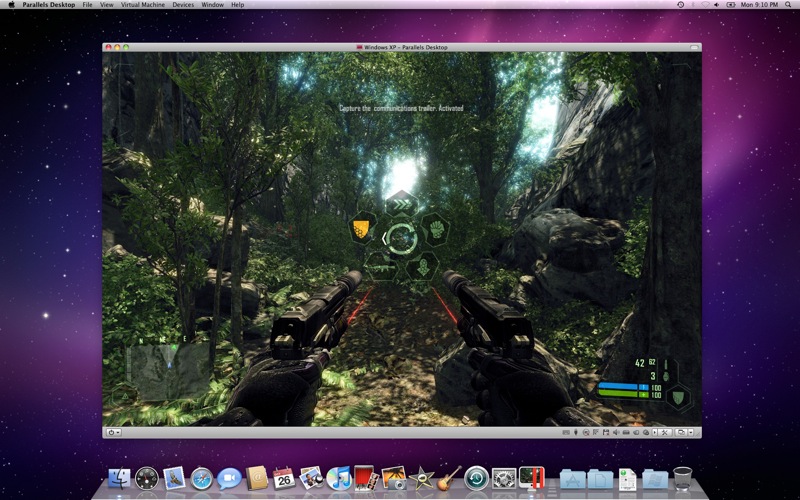Open Dashboard from the Dock

147,479
